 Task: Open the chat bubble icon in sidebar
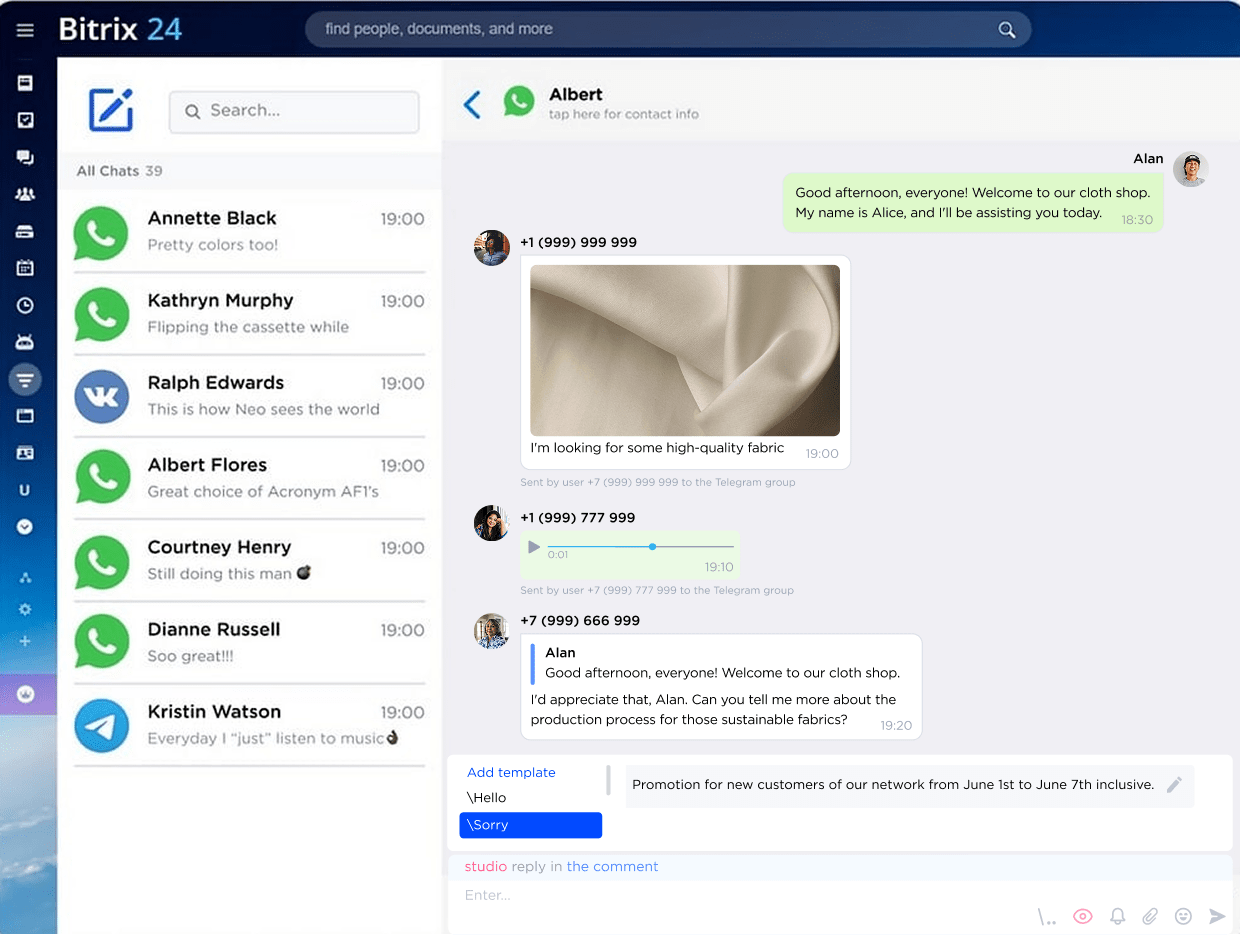[26, 157]
